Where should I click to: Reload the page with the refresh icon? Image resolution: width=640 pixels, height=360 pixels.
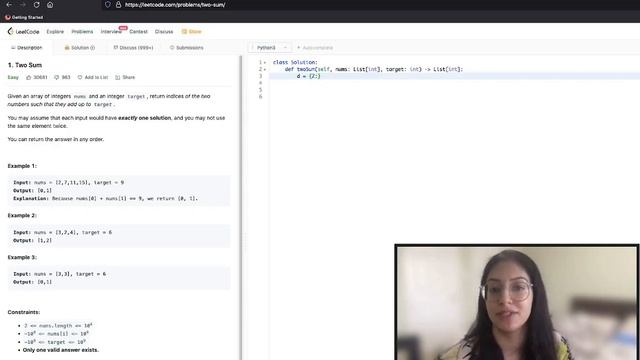tap(36, 5)
